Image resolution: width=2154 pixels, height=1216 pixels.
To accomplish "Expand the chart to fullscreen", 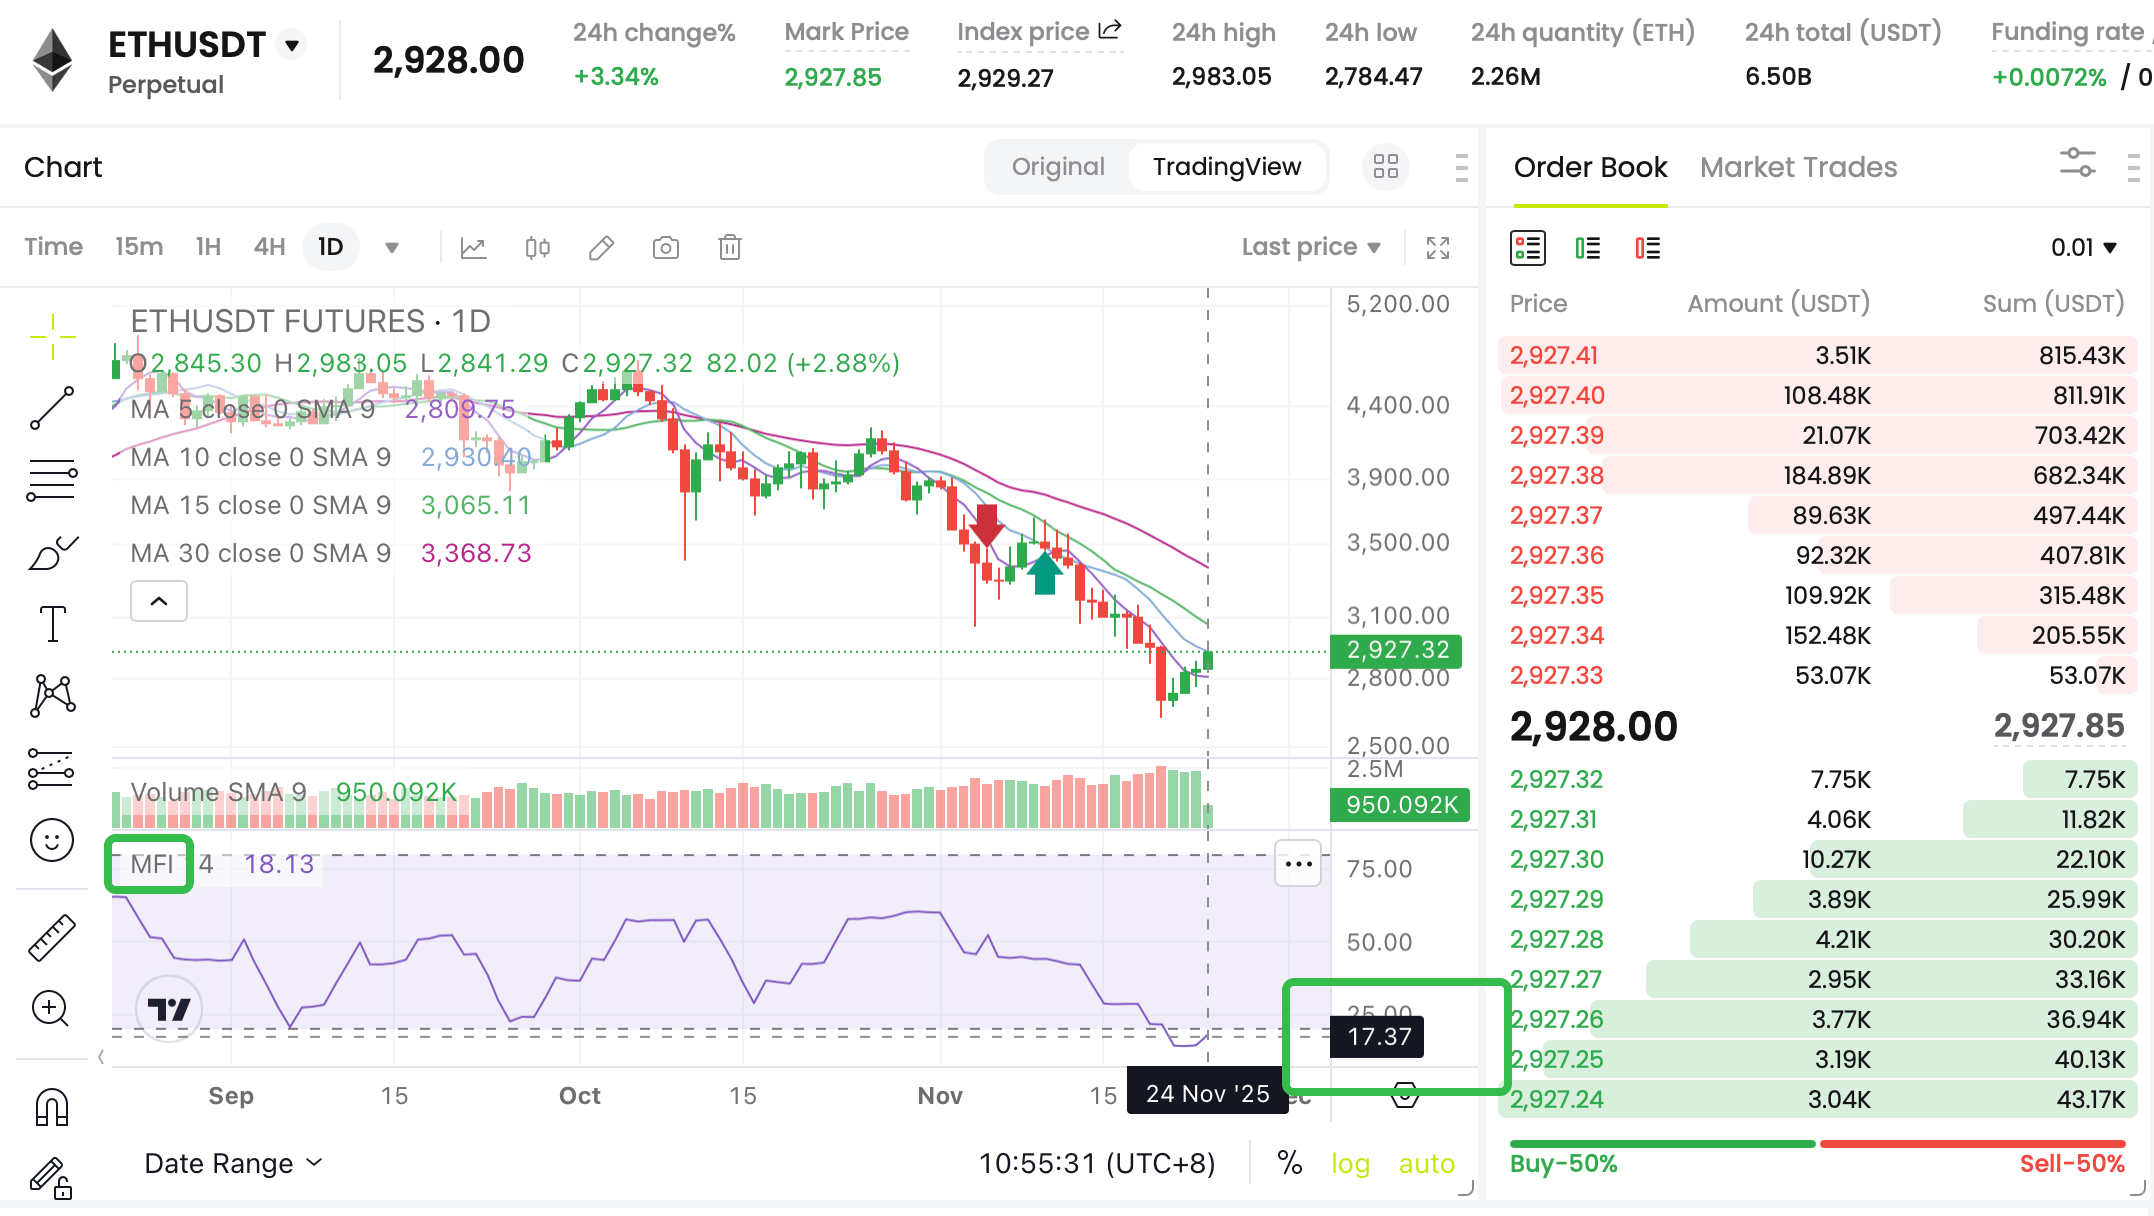I will coord(1438,247).
